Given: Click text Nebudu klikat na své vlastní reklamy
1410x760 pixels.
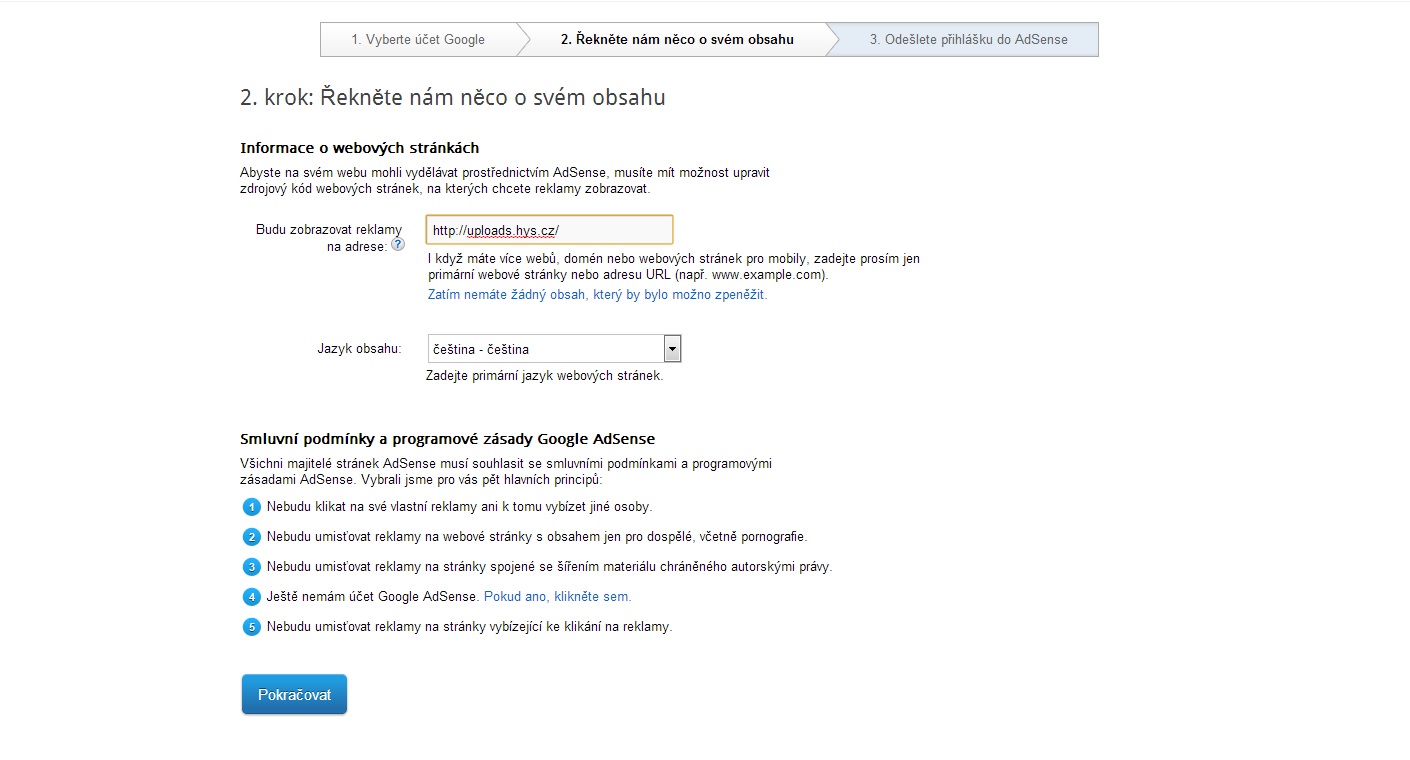Looking at the screenshot, I should click(x=459, y=507).
